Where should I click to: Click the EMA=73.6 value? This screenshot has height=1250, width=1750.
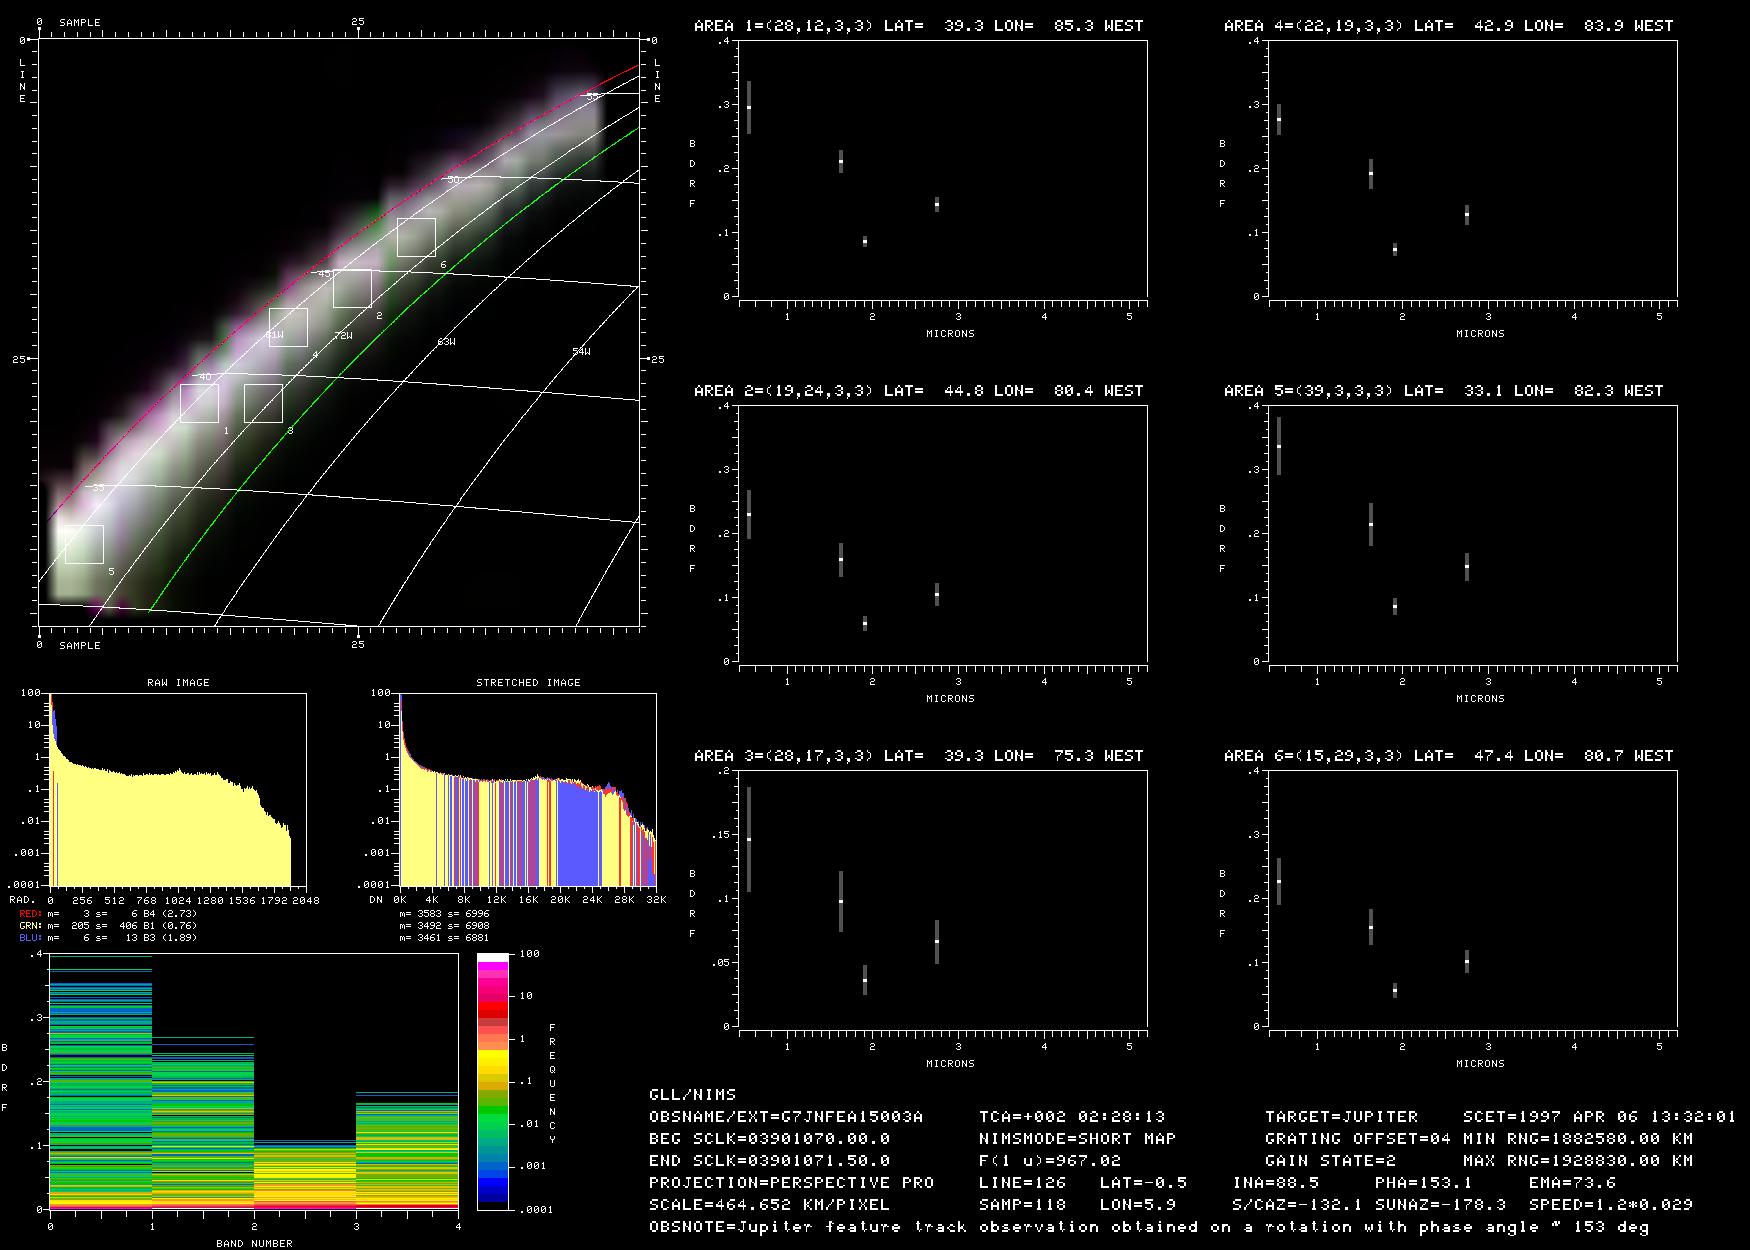click(1572, 1183)
